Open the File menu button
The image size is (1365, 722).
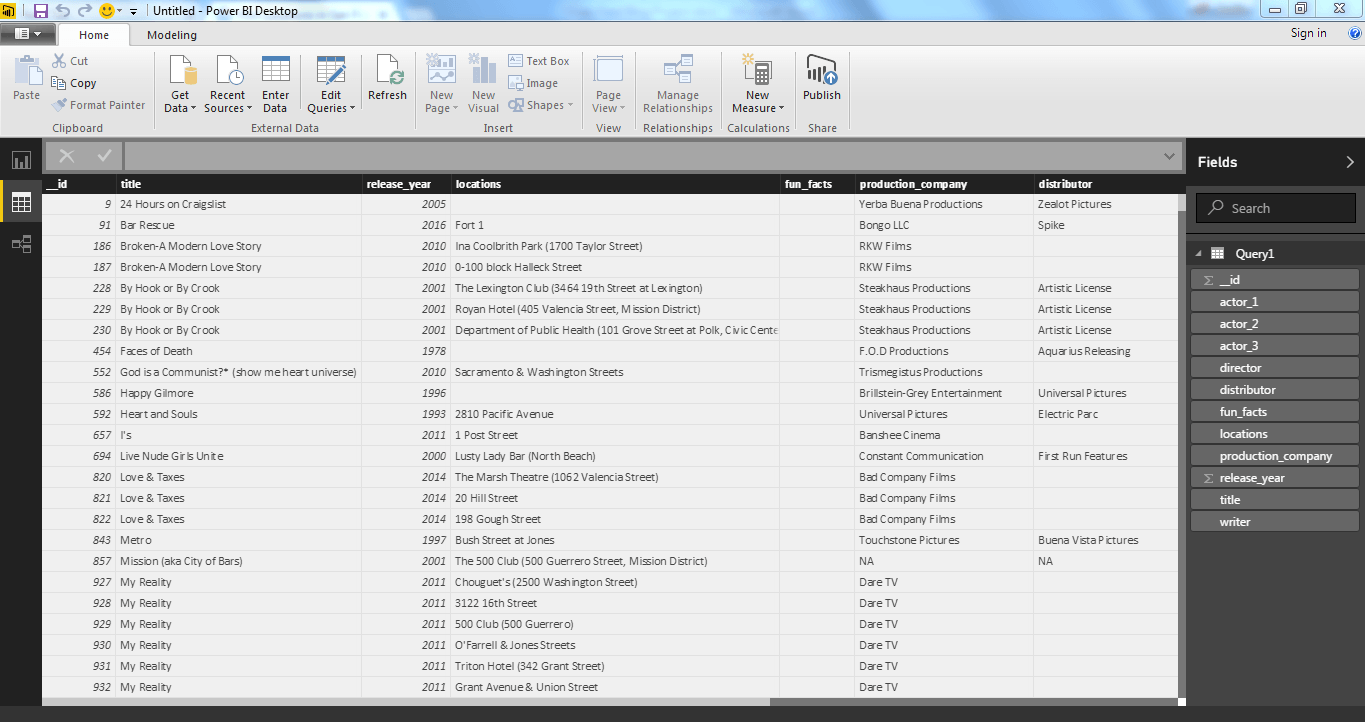coord(27,34)
